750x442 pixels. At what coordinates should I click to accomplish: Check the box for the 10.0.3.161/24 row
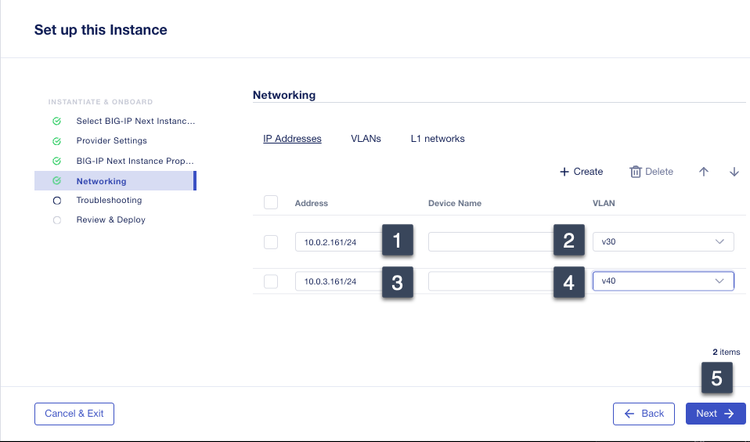point(271,282)
